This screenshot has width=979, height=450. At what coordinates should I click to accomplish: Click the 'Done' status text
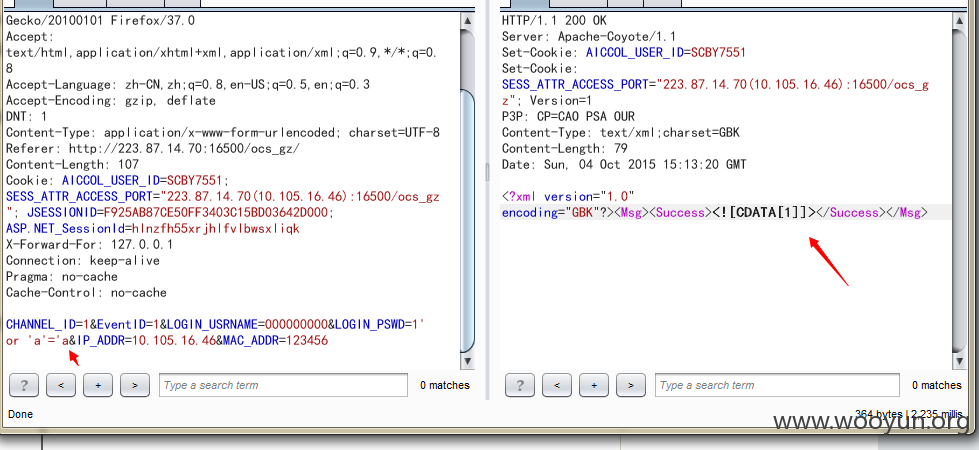(20, 414)
